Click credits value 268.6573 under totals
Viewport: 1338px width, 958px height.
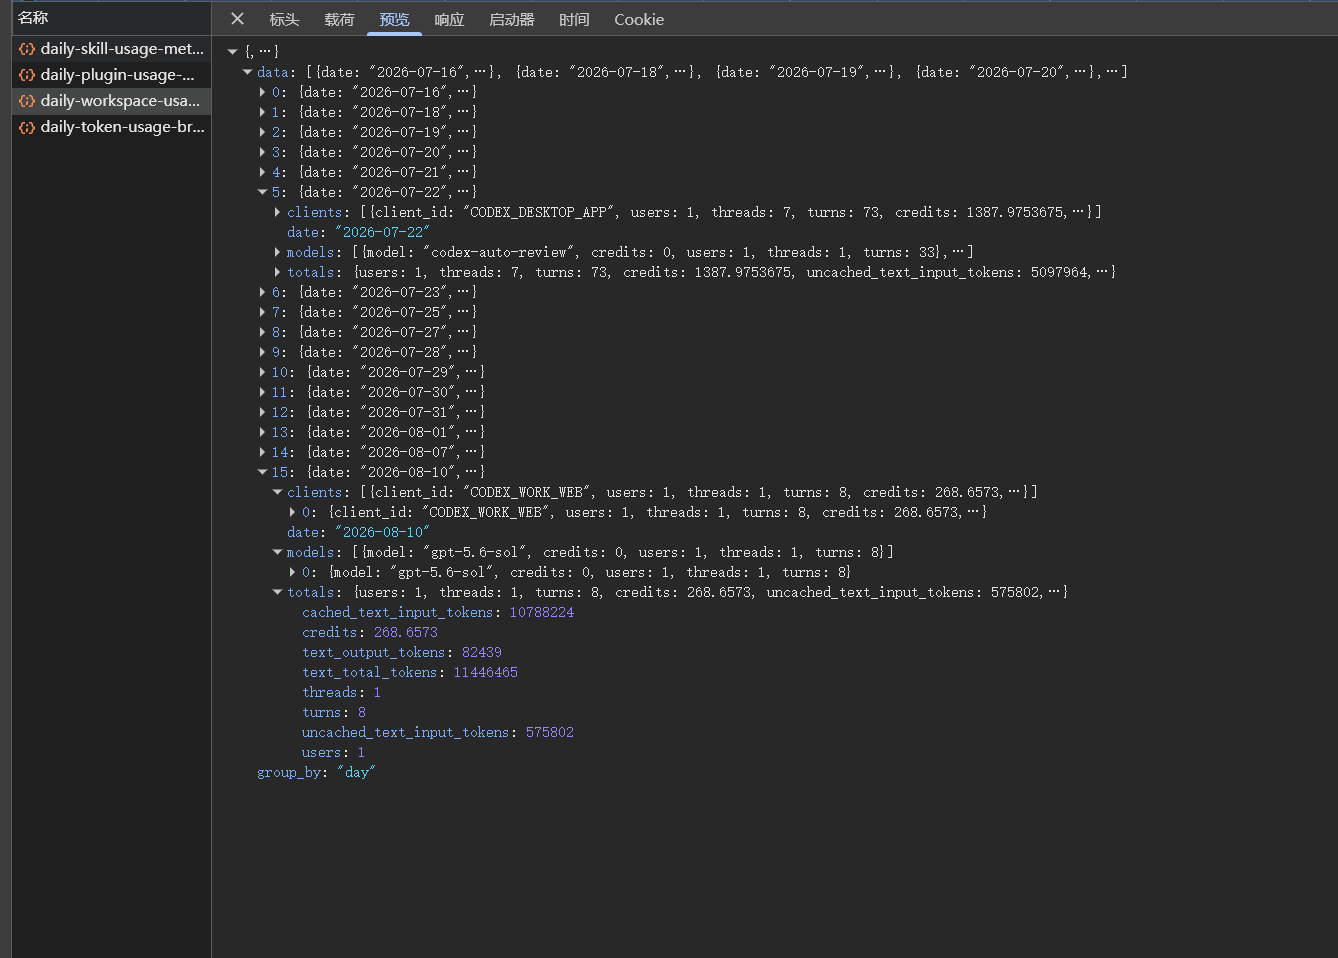click(406, 632)
